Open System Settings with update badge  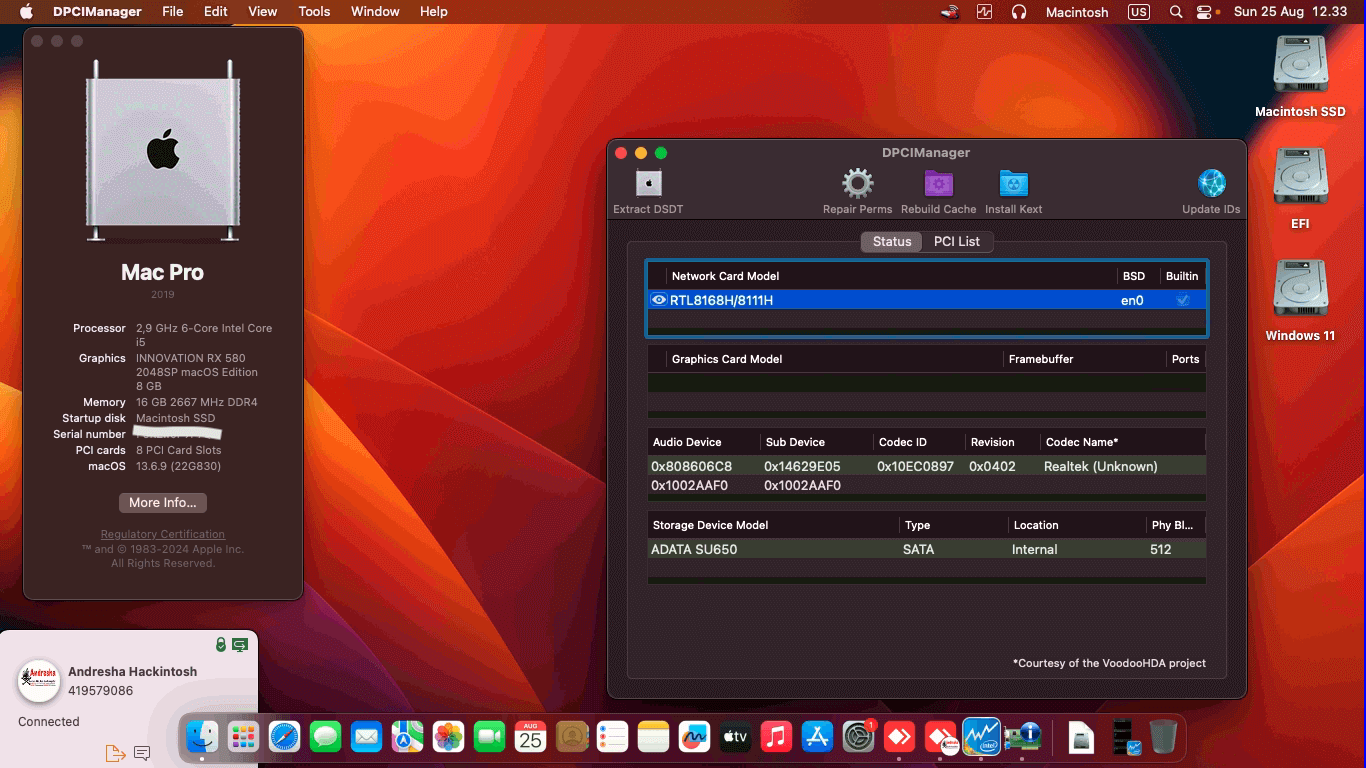858,738
